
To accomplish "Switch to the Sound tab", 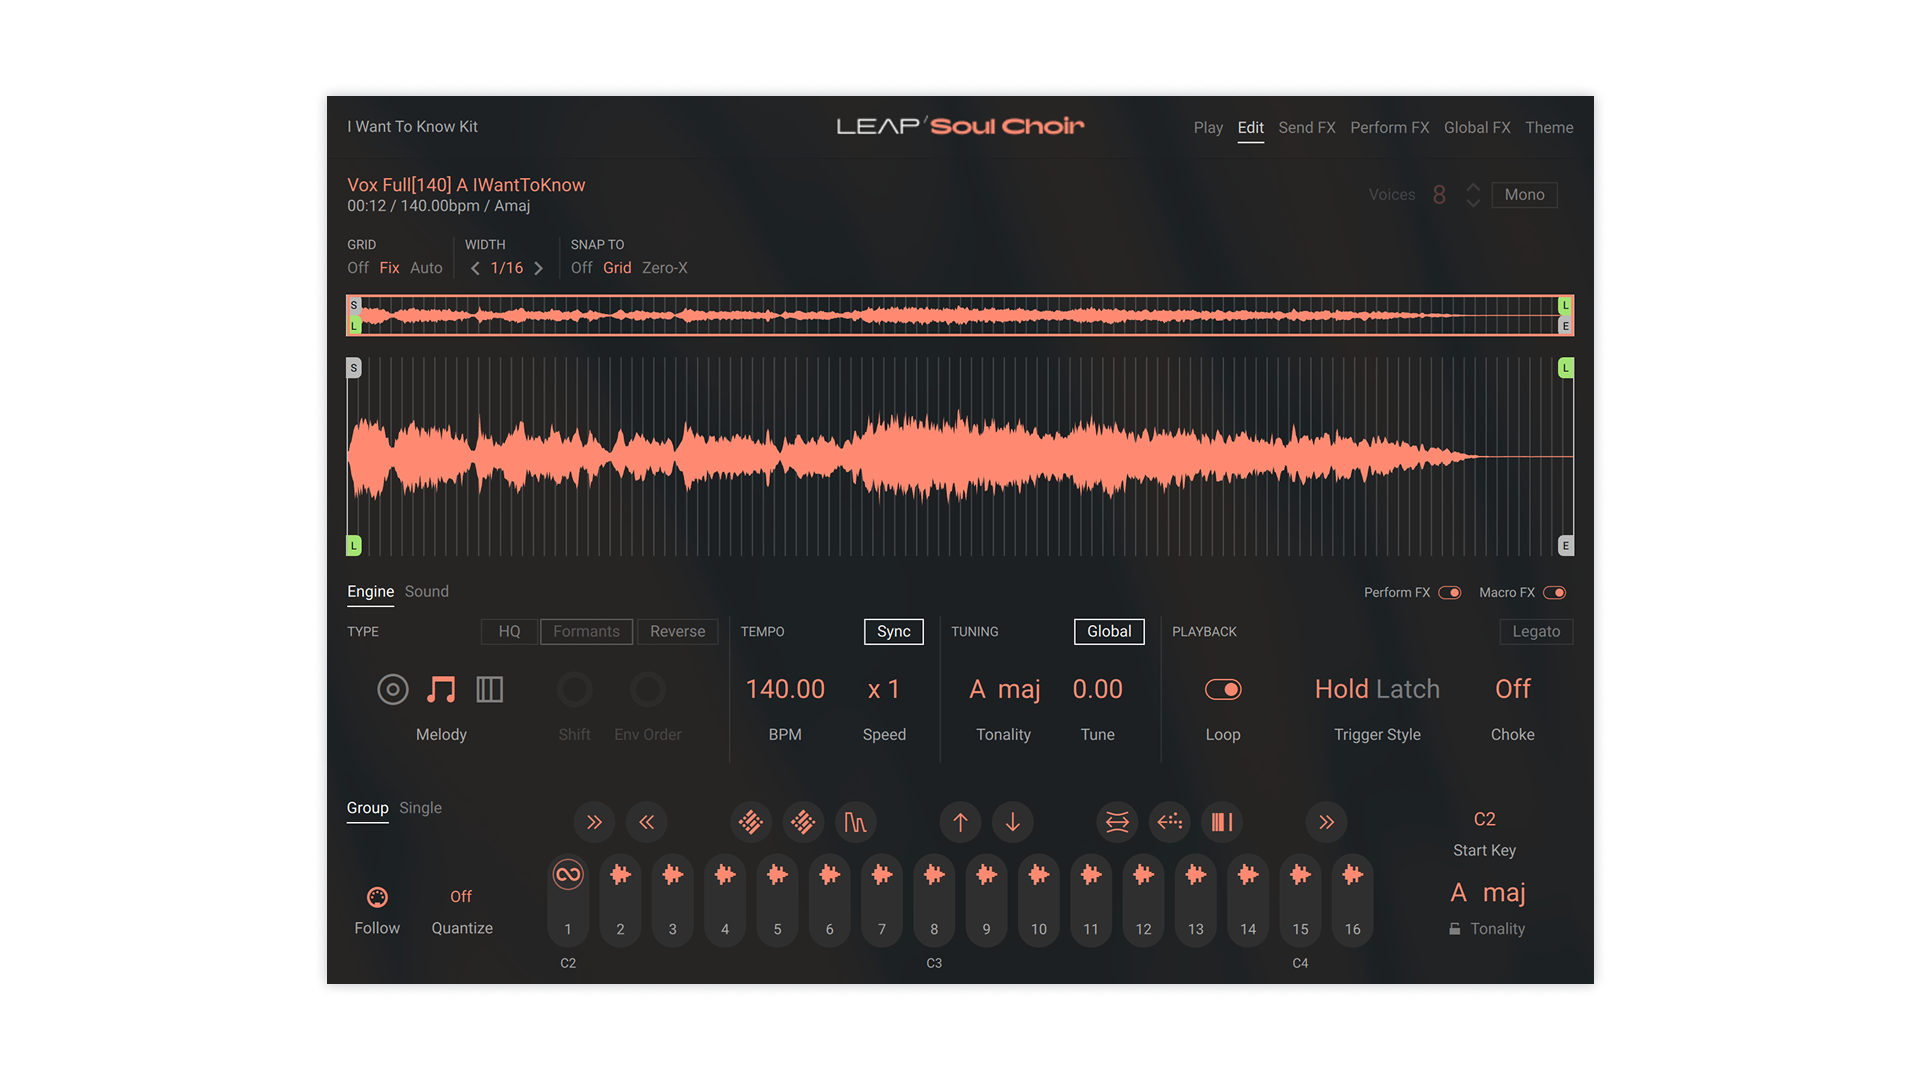I will [426, 591].
